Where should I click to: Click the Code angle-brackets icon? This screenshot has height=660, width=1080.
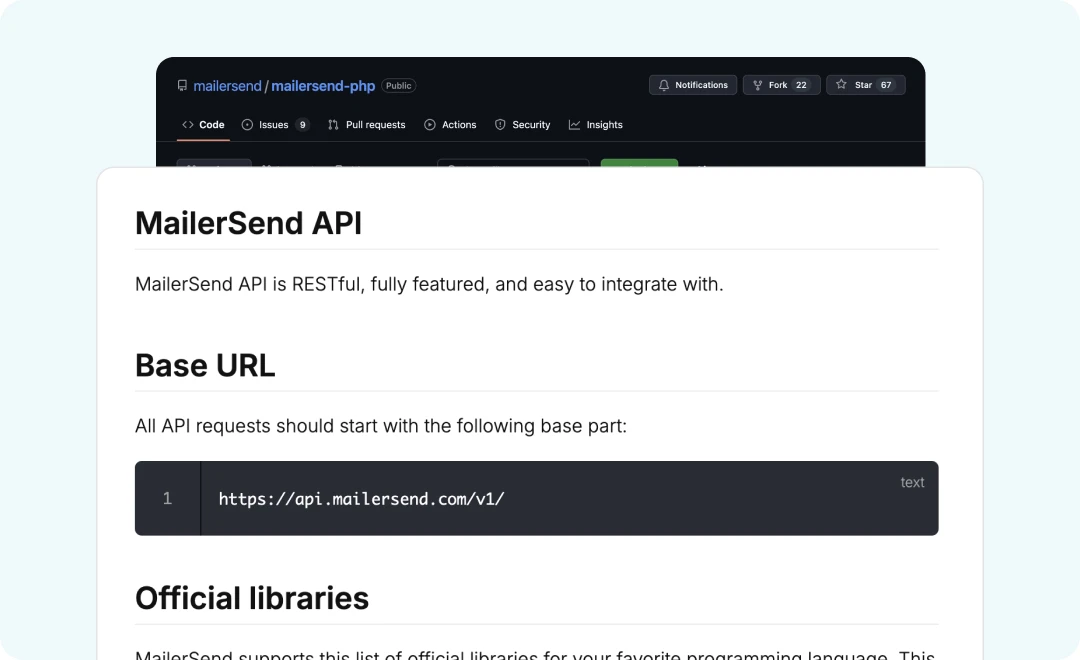187,125
